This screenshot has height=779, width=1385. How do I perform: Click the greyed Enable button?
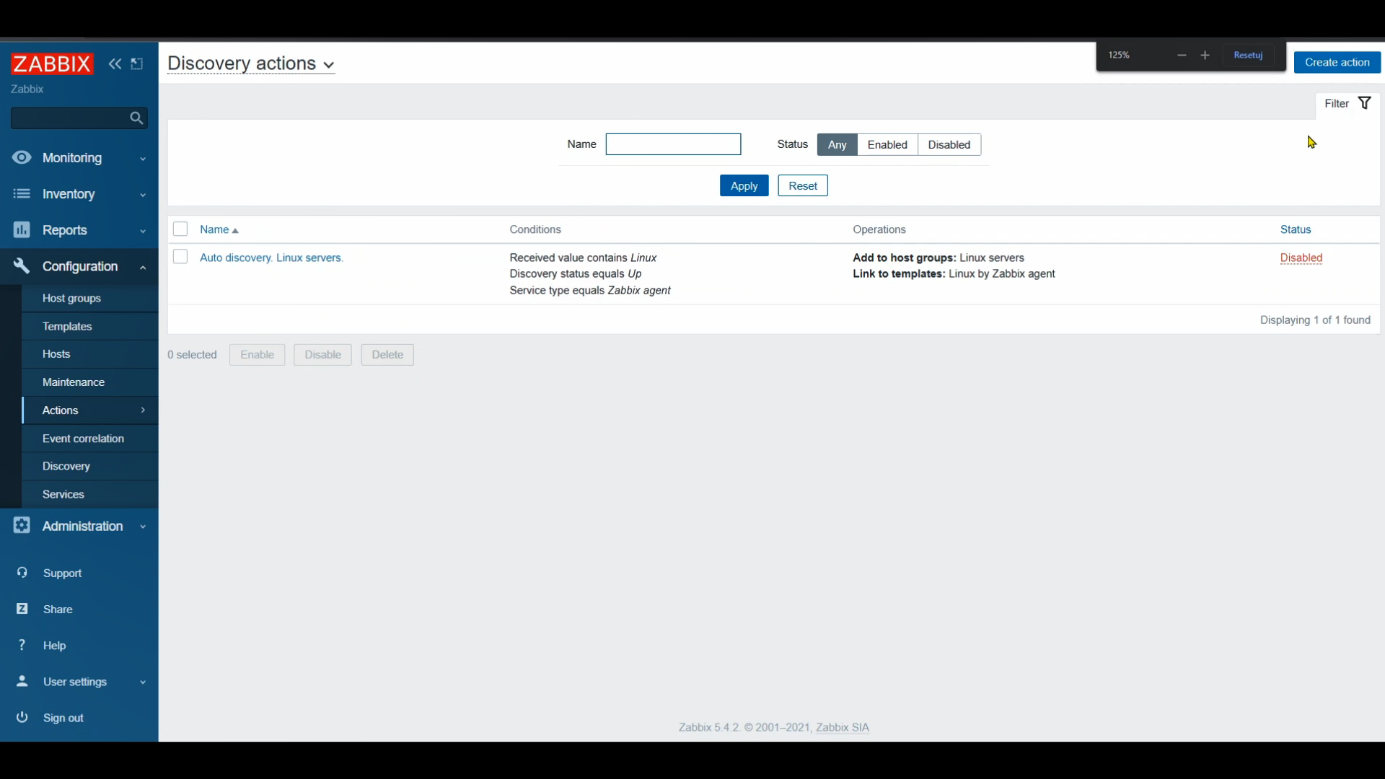[x=257, y=355]
